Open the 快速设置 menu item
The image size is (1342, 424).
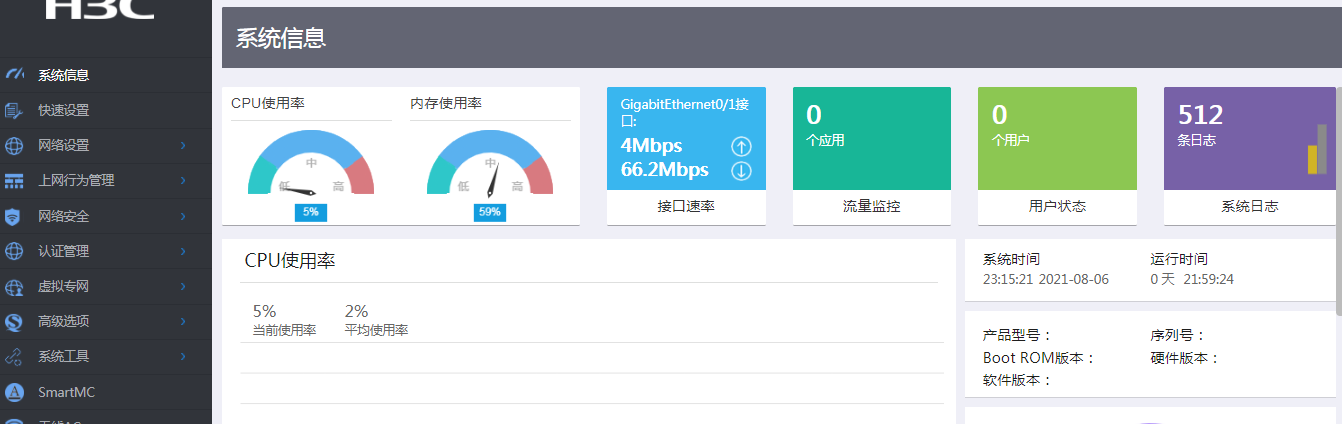(106, 110)
